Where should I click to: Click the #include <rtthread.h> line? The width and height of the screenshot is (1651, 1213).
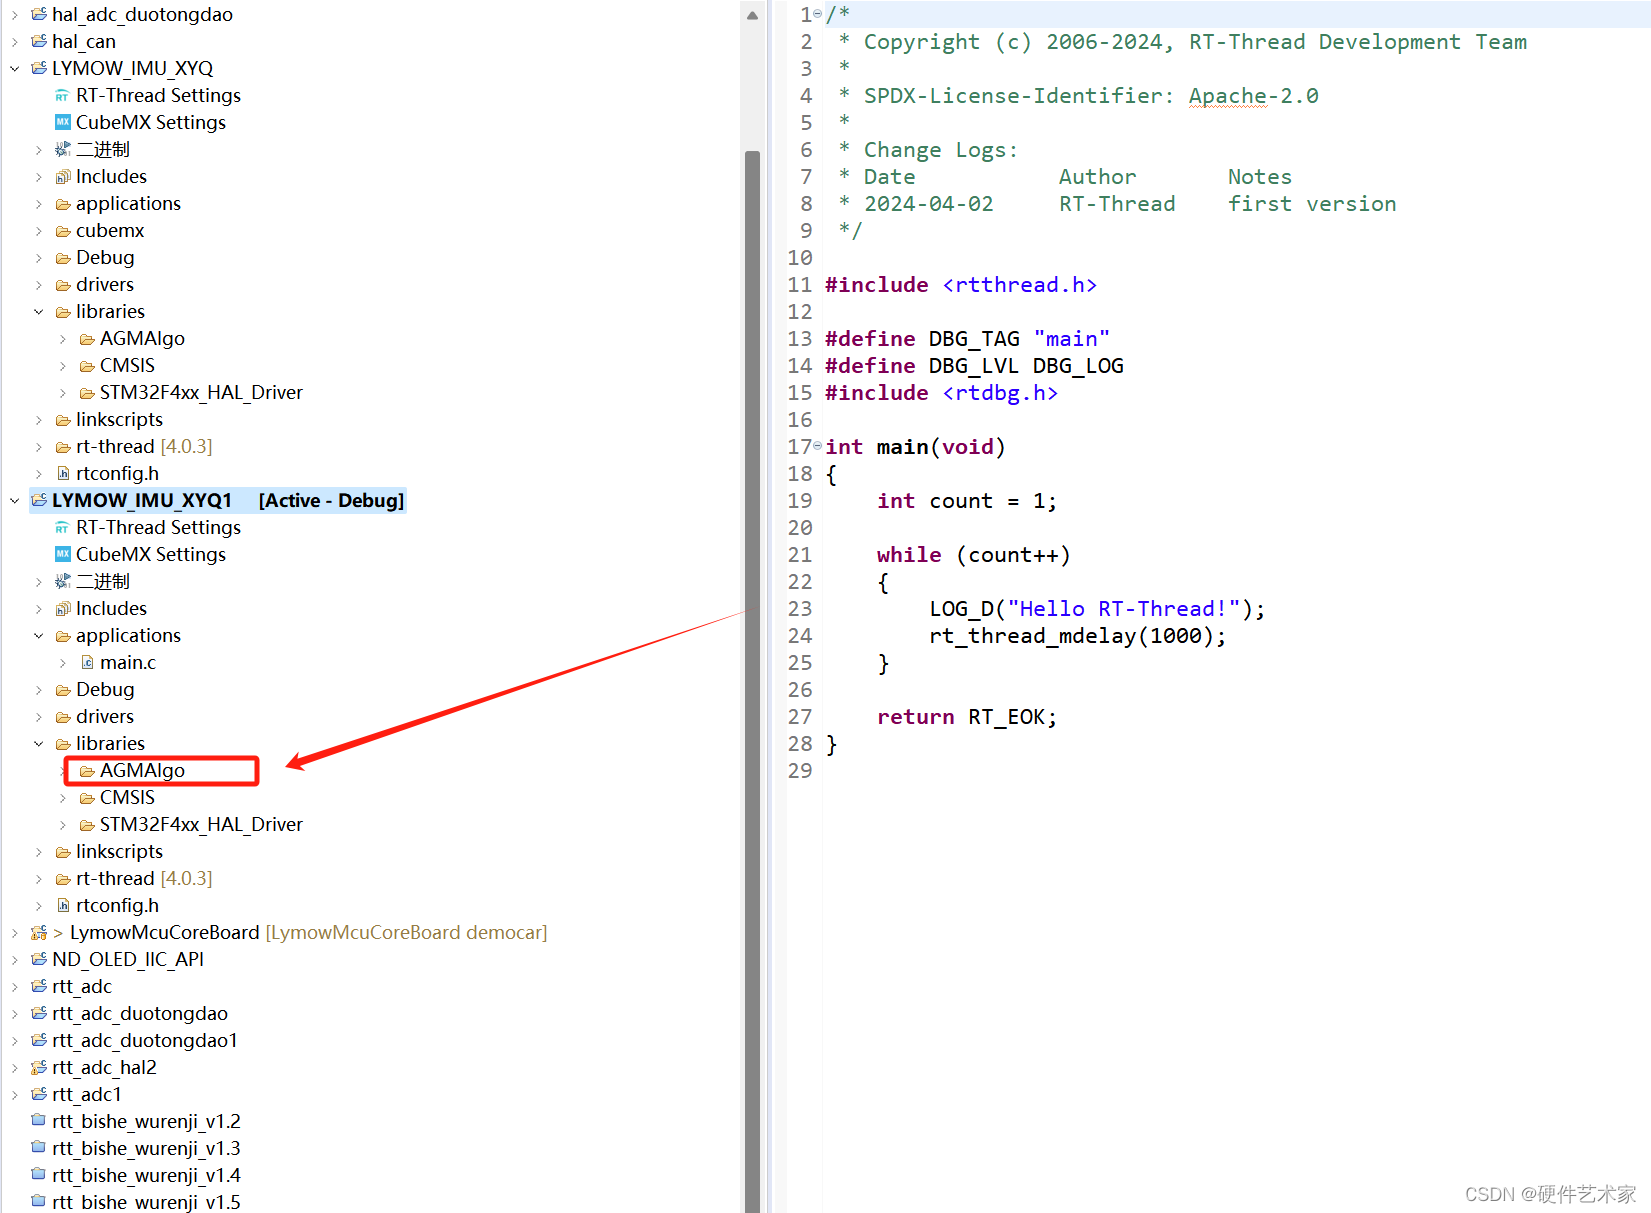(x=961, y=285)
